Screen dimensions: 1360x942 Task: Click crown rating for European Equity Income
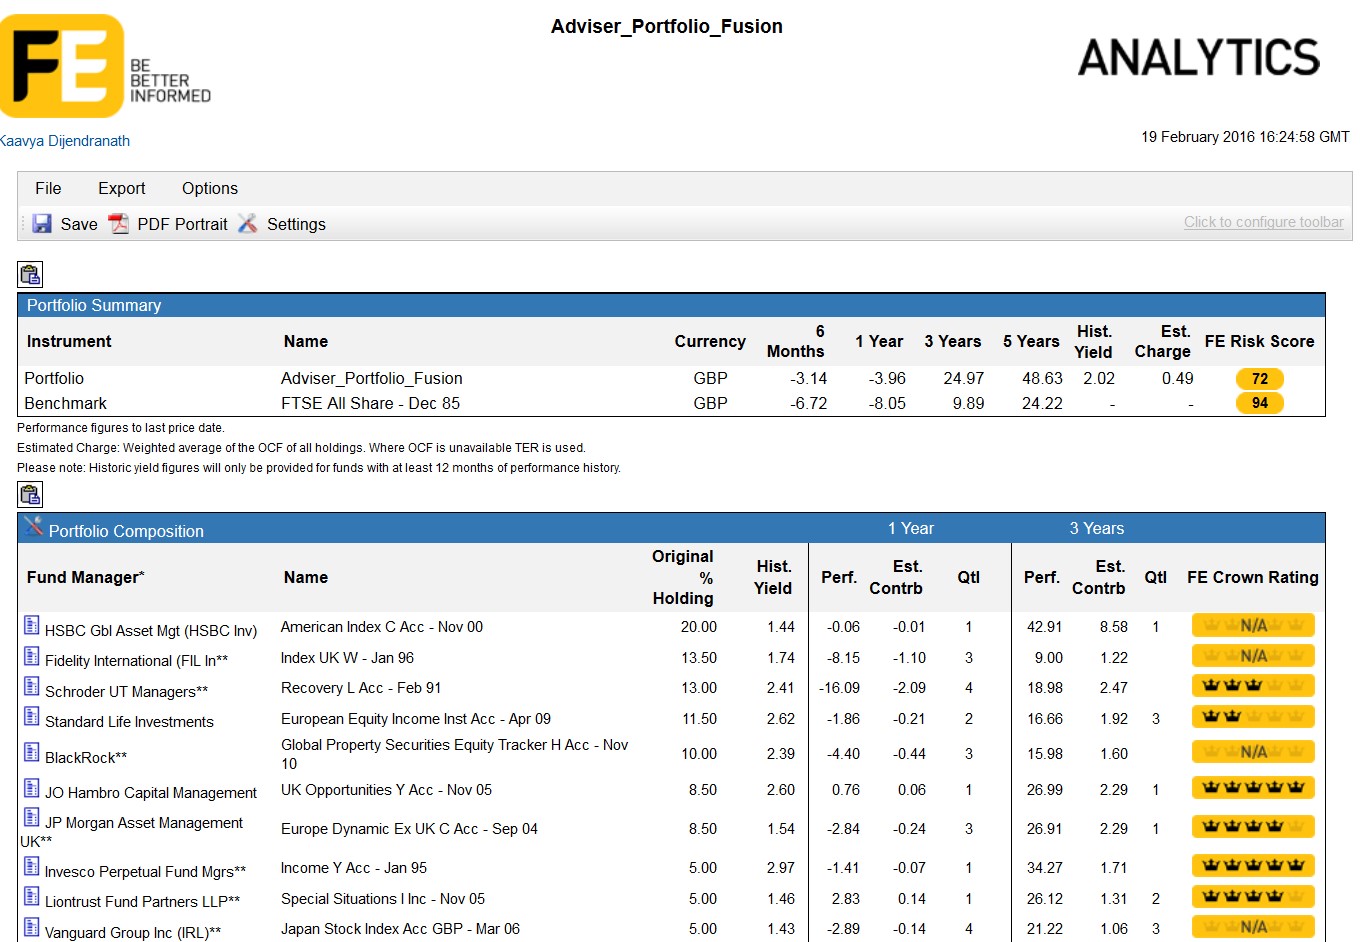(1253, 717)
